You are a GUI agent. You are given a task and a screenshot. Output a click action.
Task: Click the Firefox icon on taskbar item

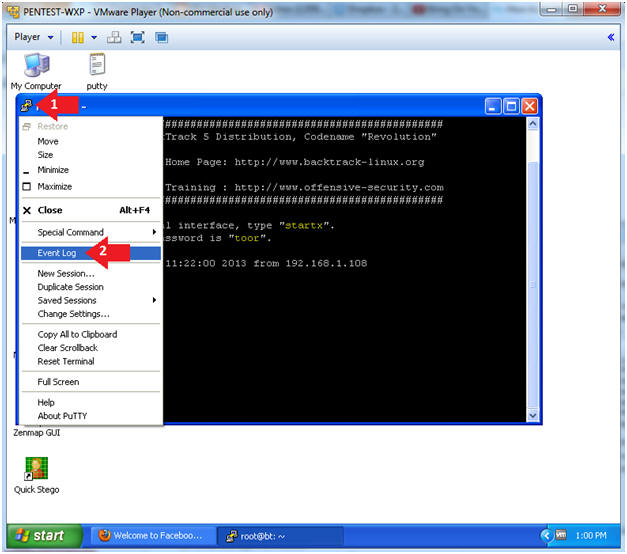tap(104, 535)
